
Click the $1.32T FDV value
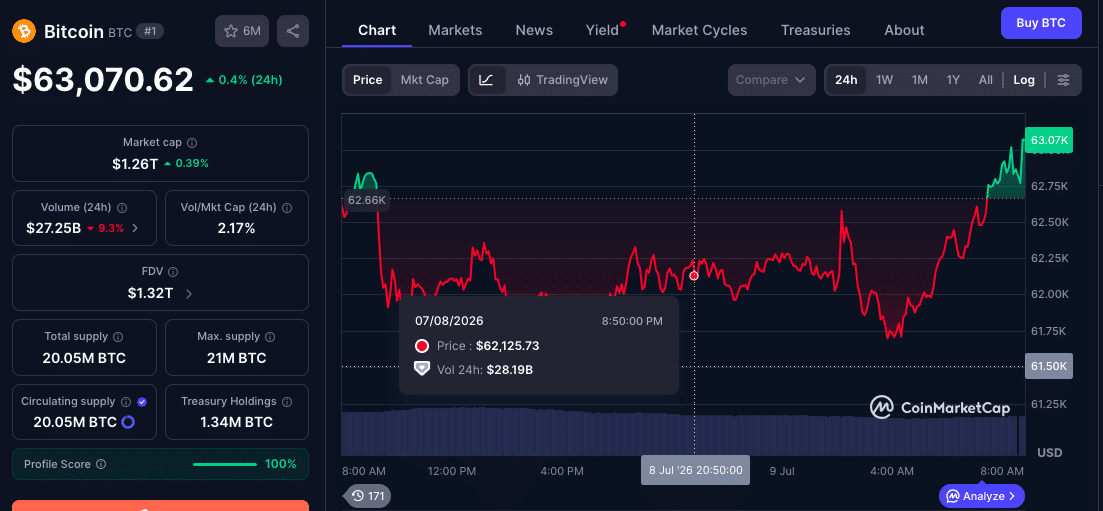point(151,294)
